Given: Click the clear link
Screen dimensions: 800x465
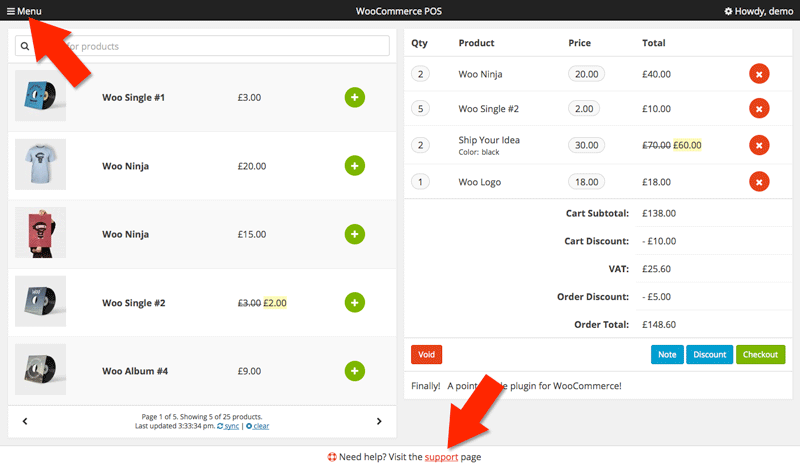Looking at the screenshot, I should click(x=260, y=426).
